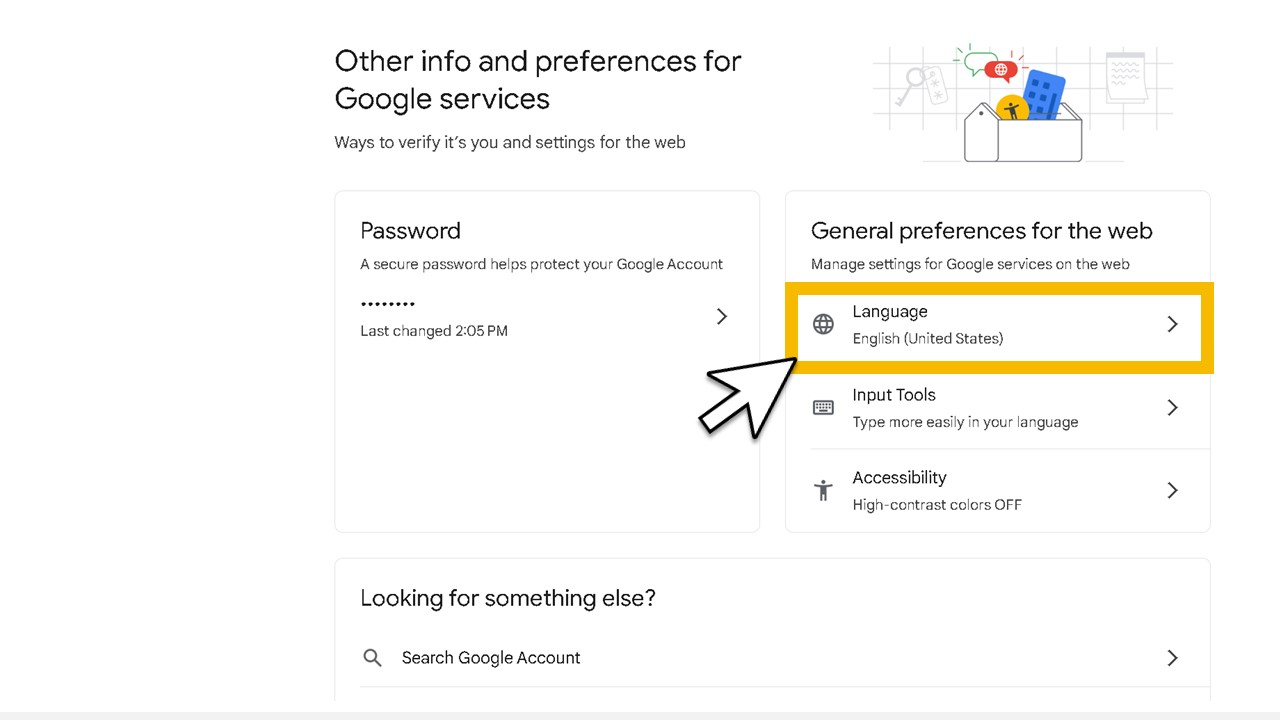This screenshot has height=720, width=1280.
Task: Click the keyboard icon beside Input Tools
Action: 822,407
